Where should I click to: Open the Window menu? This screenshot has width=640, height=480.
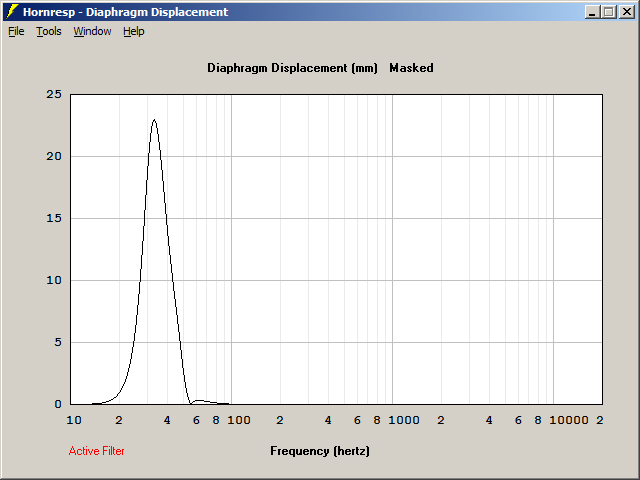pyautogui.click(x=92, y=31)
